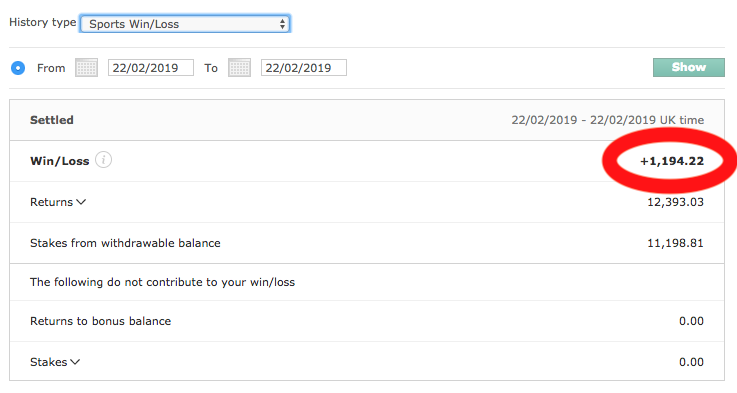Click the From date input field

(x=151, y=68)
